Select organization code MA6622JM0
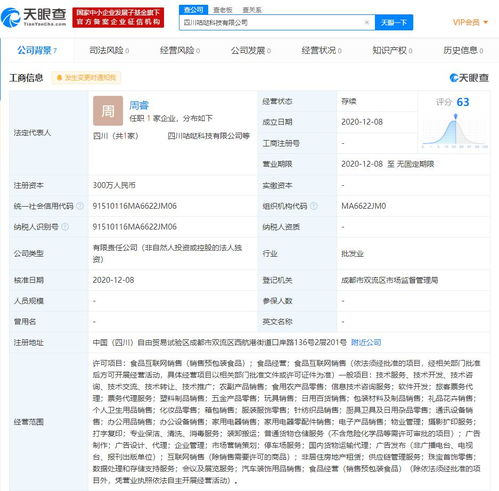Screen dimensions: 499x491 tap(364, 206)
